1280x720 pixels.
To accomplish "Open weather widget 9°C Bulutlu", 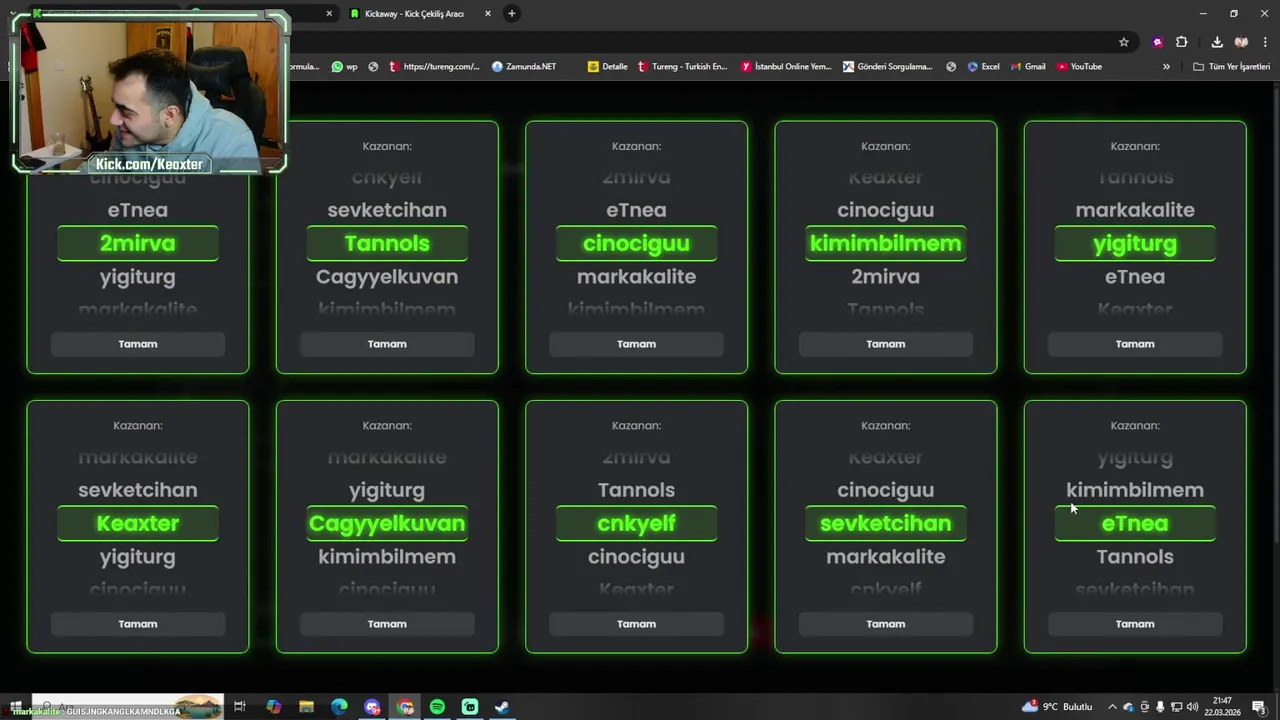I will 1058,707.
